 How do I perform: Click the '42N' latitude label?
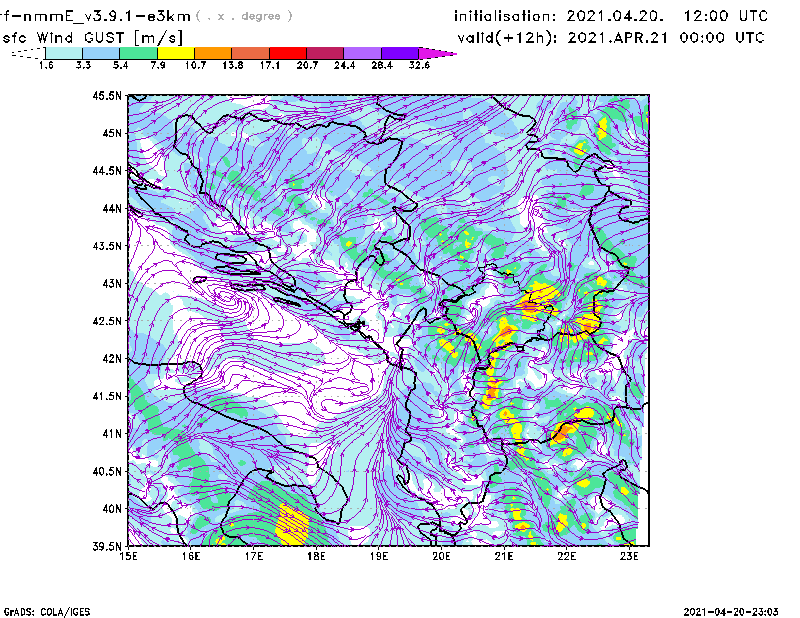click(112, 359)
